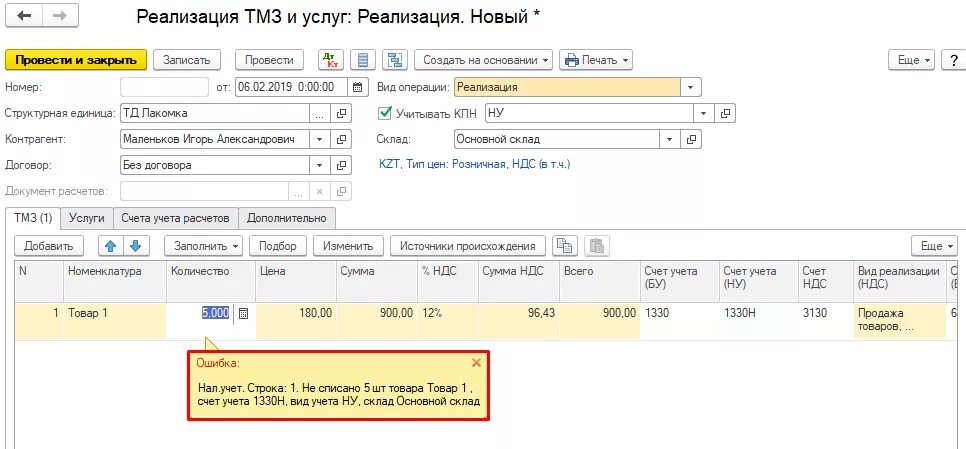Select Счет НДС cell 3130
This screenshot has width=966, height=449.
click(826, 320)
